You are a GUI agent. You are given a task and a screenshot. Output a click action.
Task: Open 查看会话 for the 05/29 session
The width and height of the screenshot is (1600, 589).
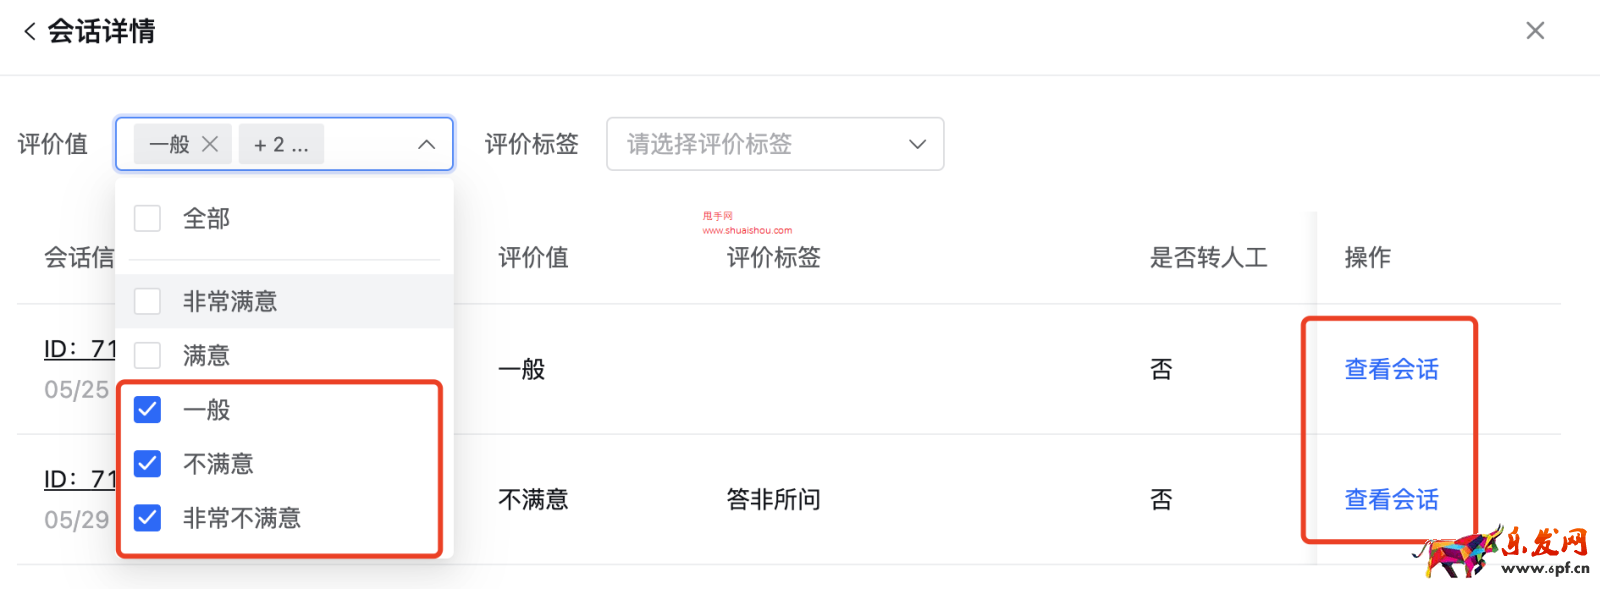pyautogui.click(x=1390, y=498)
